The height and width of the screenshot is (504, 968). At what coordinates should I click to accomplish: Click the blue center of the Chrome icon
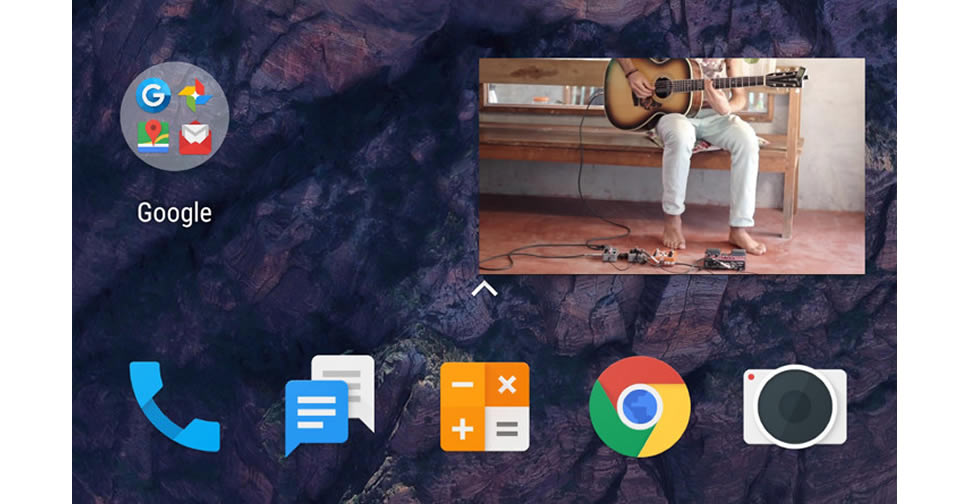tap(639, 407)
